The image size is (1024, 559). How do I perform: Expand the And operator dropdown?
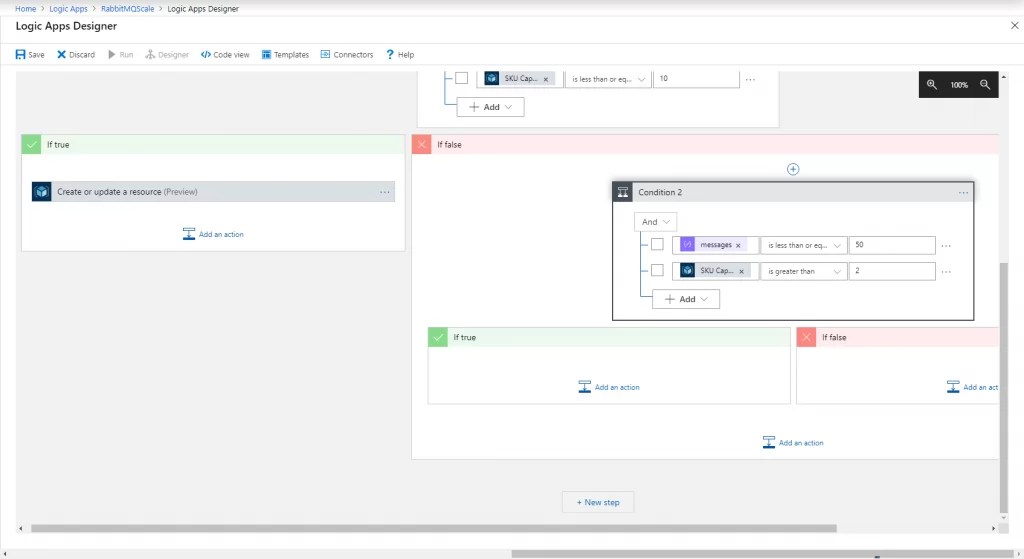pos(655,222)
